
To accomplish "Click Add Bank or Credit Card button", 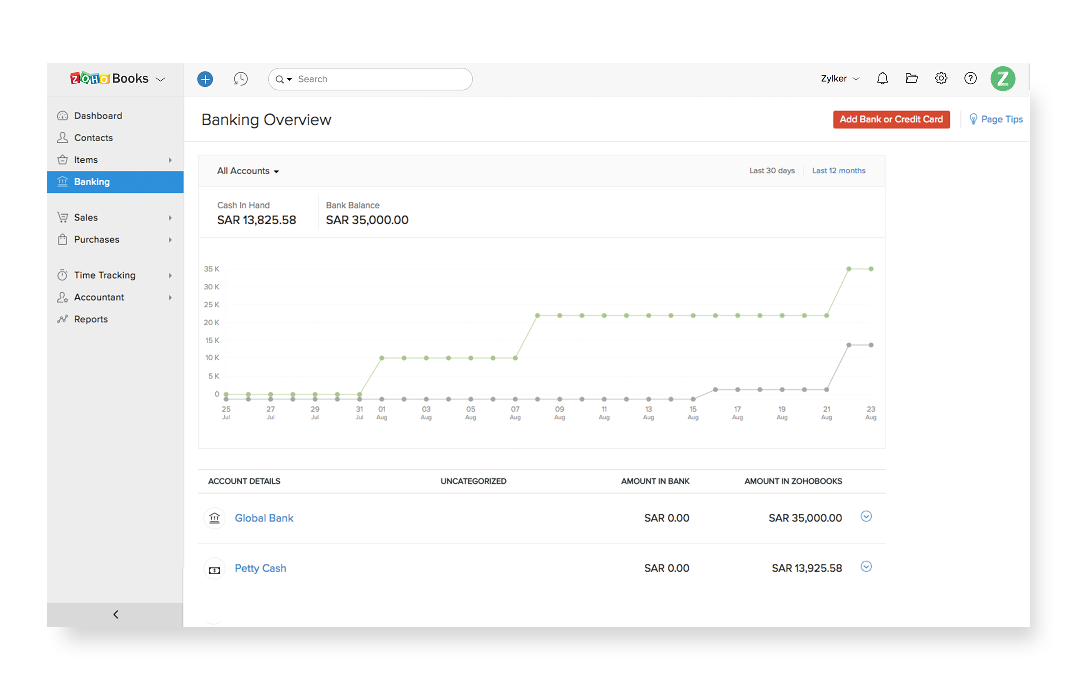I will (890, 119).
